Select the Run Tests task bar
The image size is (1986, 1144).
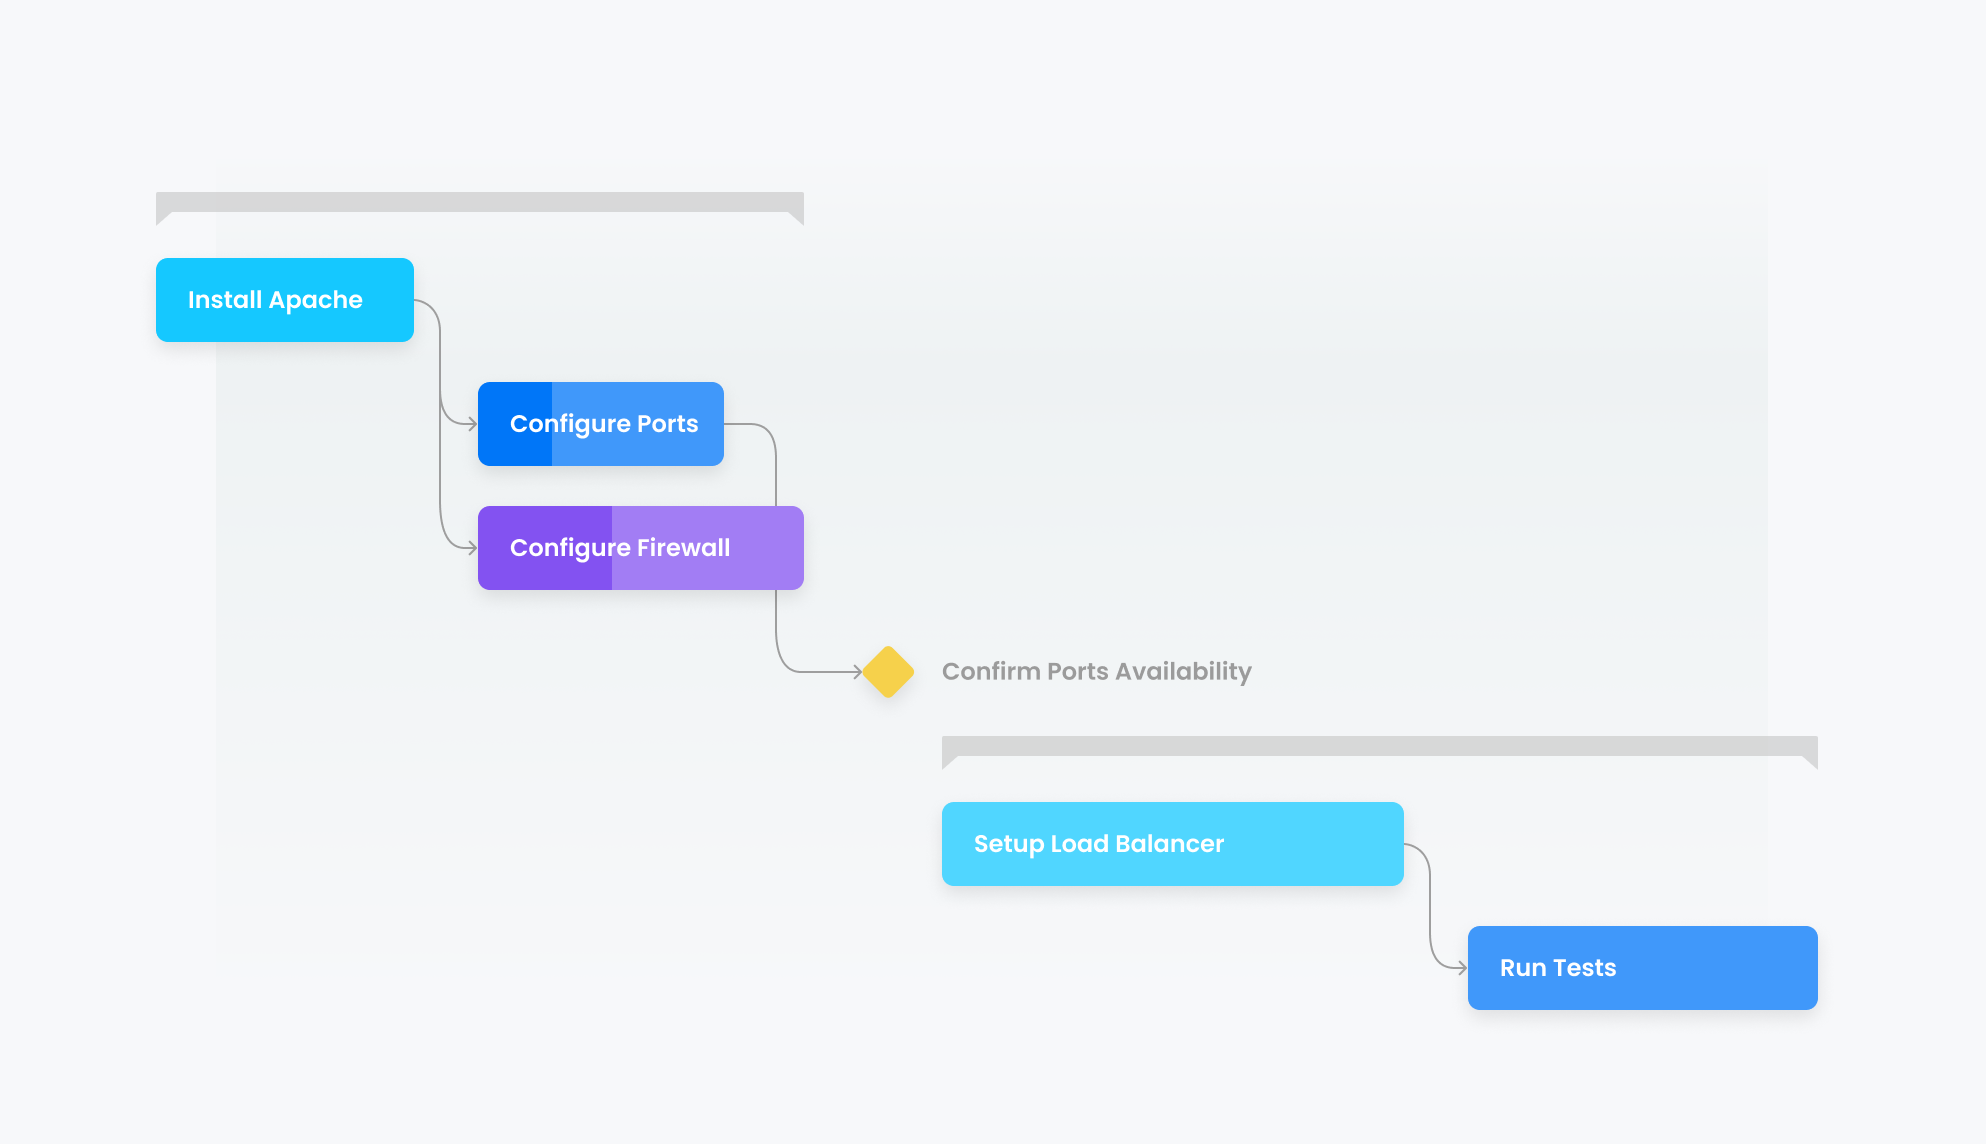pos(1643,968)
